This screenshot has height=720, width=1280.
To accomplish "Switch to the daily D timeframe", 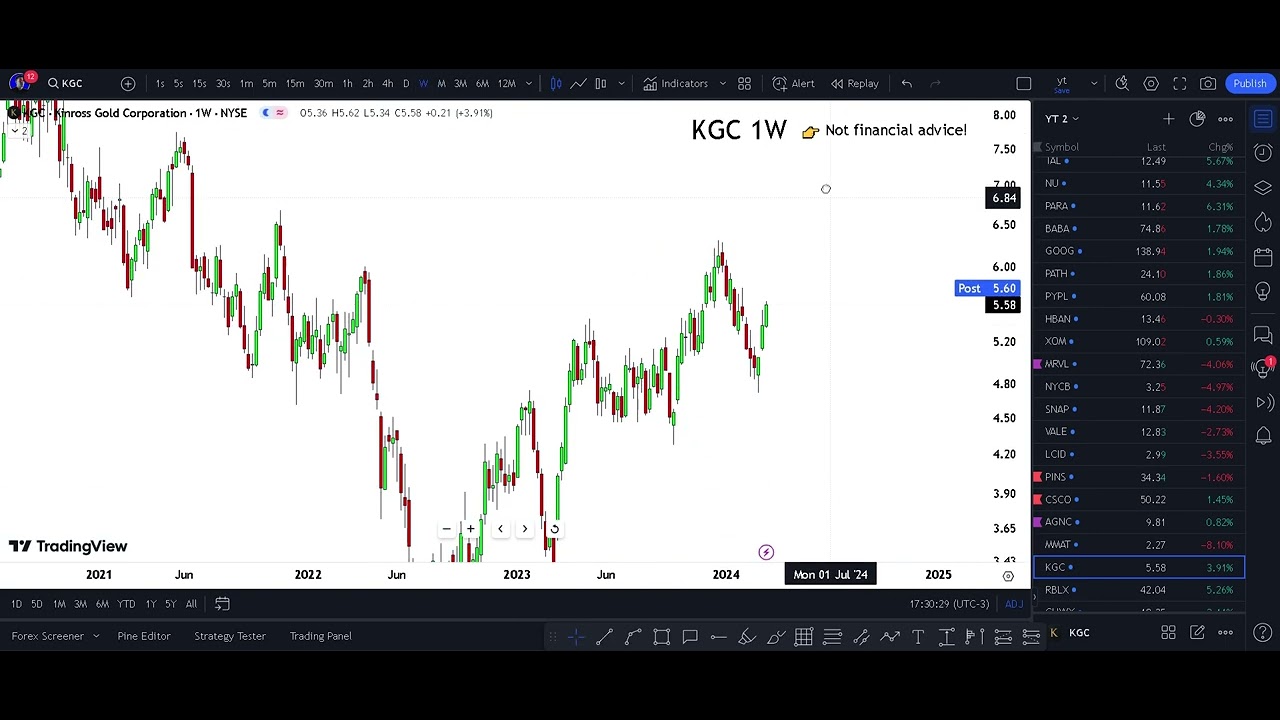I will point(405,83).
